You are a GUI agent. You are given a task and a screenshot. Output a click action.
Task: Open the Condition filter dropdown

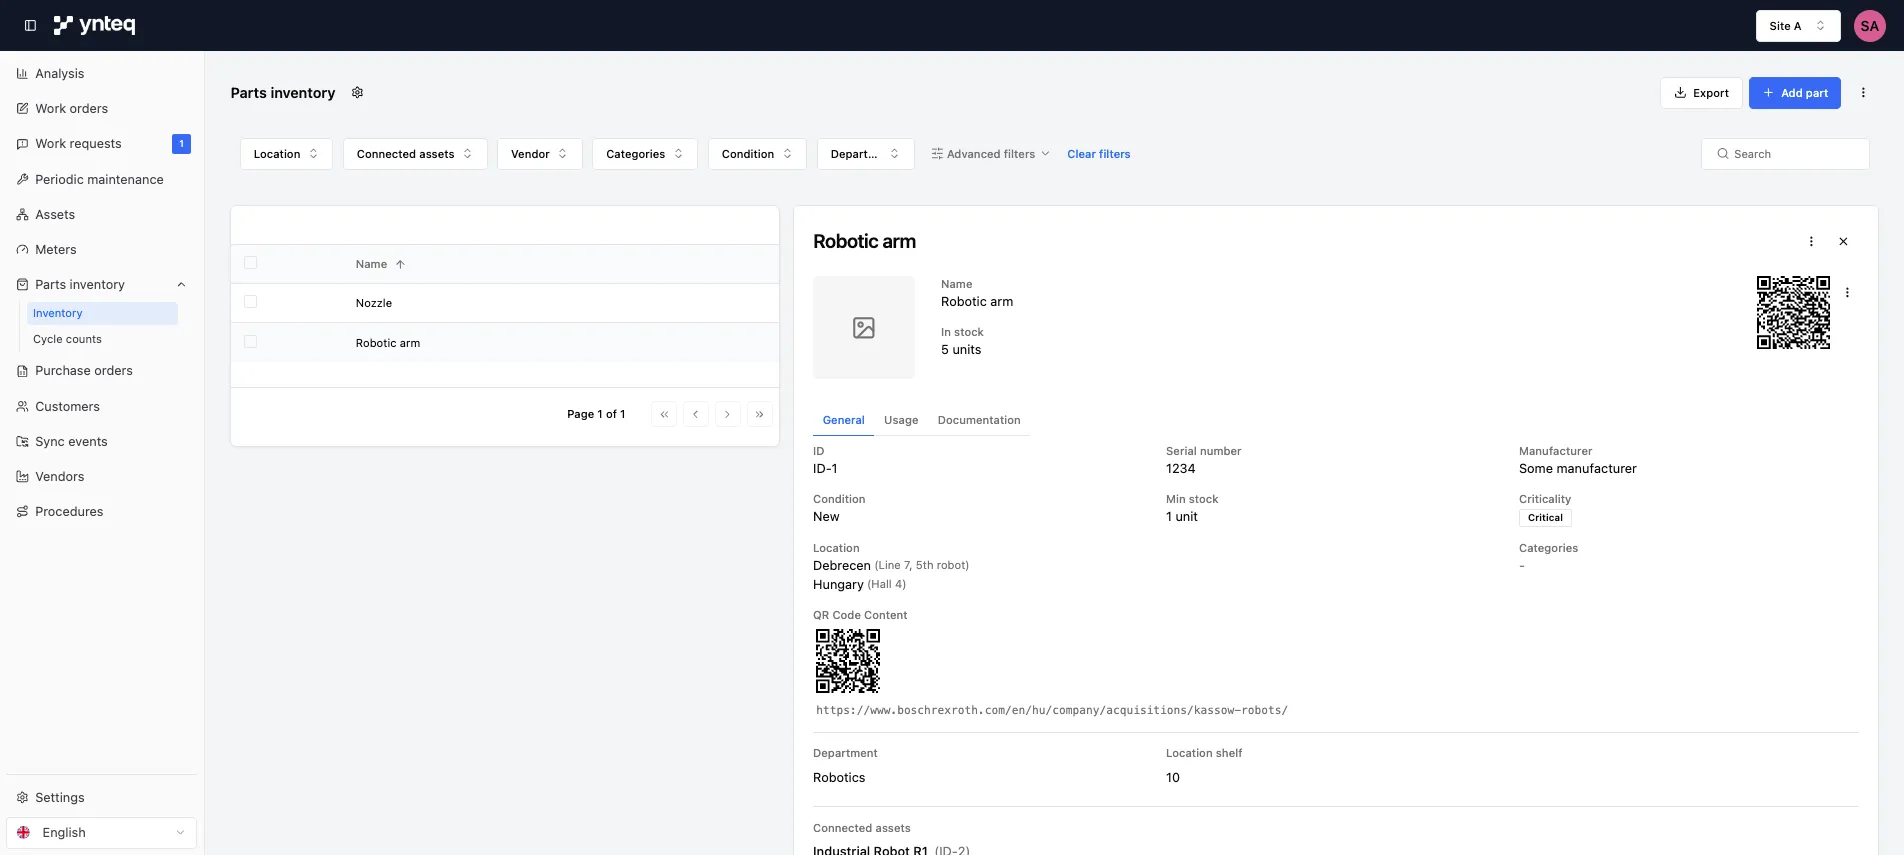click(x=757, y=154)
